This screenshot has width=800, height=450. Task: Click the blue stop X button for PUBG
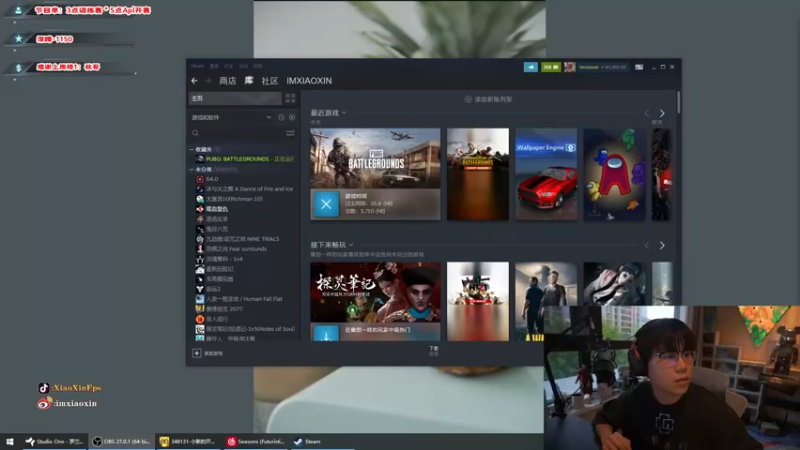326,204
